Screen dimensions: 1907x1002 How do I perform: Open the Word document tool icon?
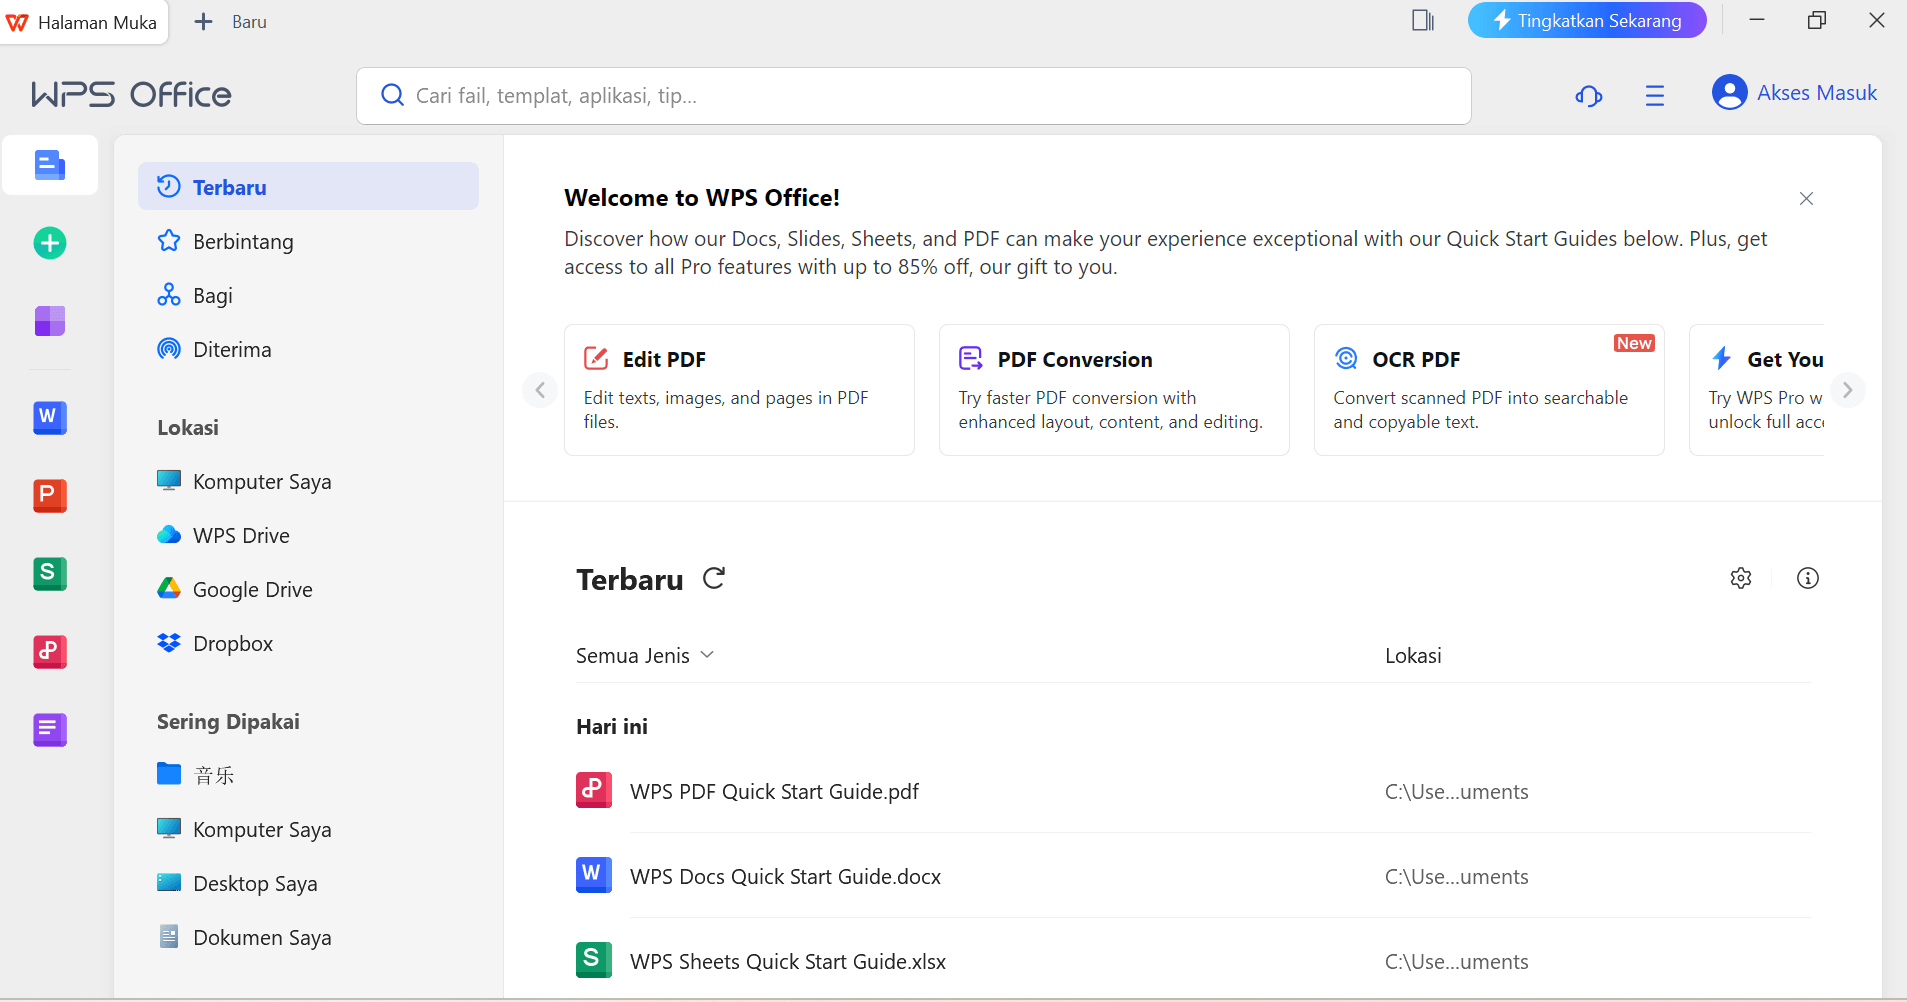point(49,418)
